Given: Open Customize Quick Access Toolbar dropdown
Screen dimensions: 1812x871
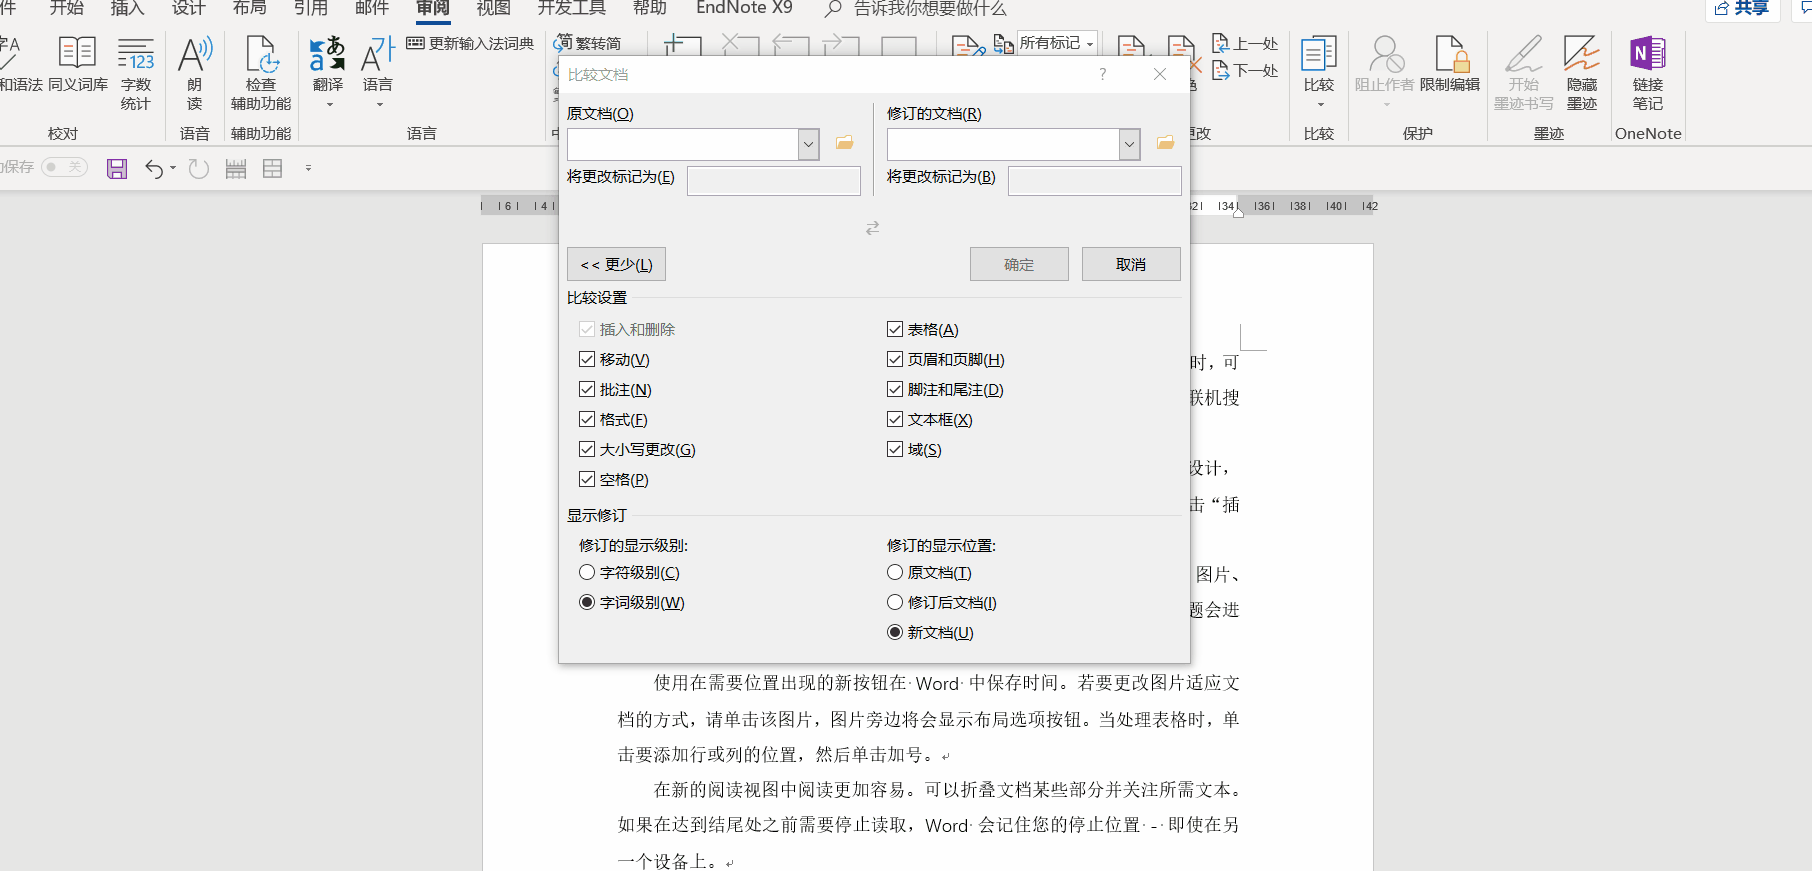Looking at the screenshot, I should click(308, 168).
